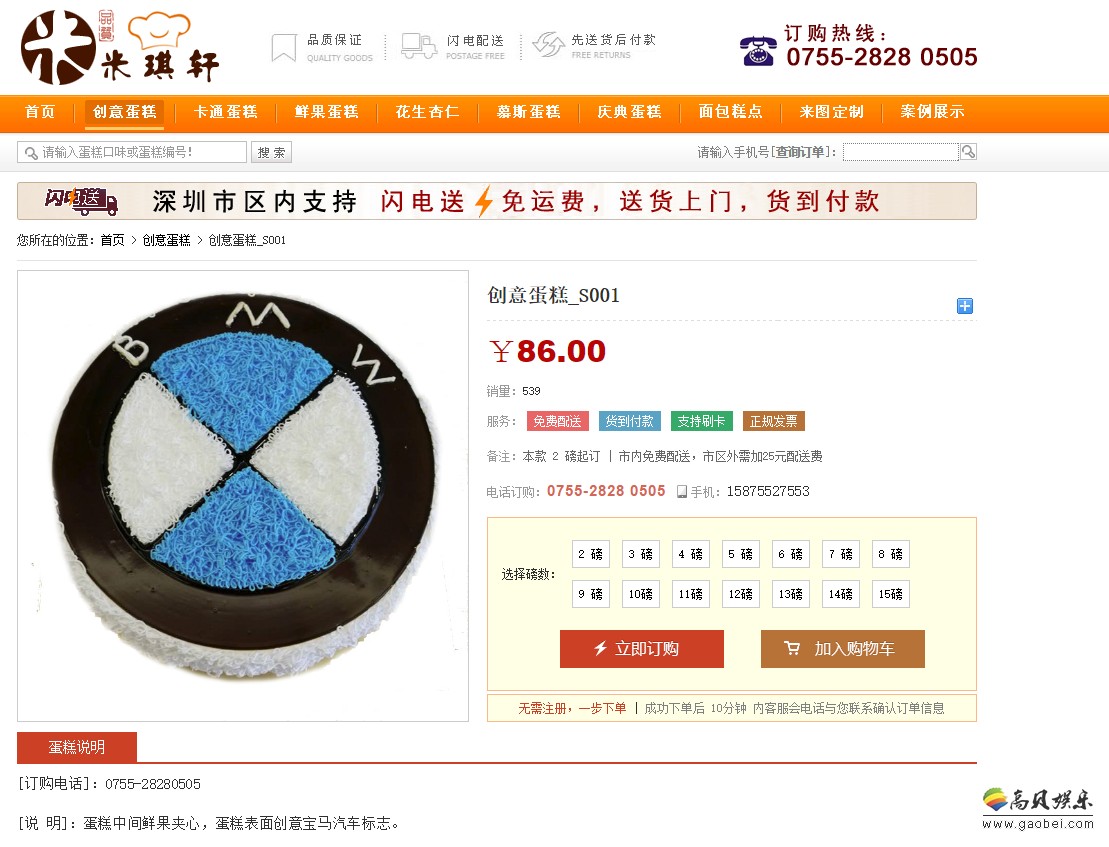This screenshot has width=1109, height=847.
Task: Switch to the 蛋糕说明 tab
Action: [76, 747]
